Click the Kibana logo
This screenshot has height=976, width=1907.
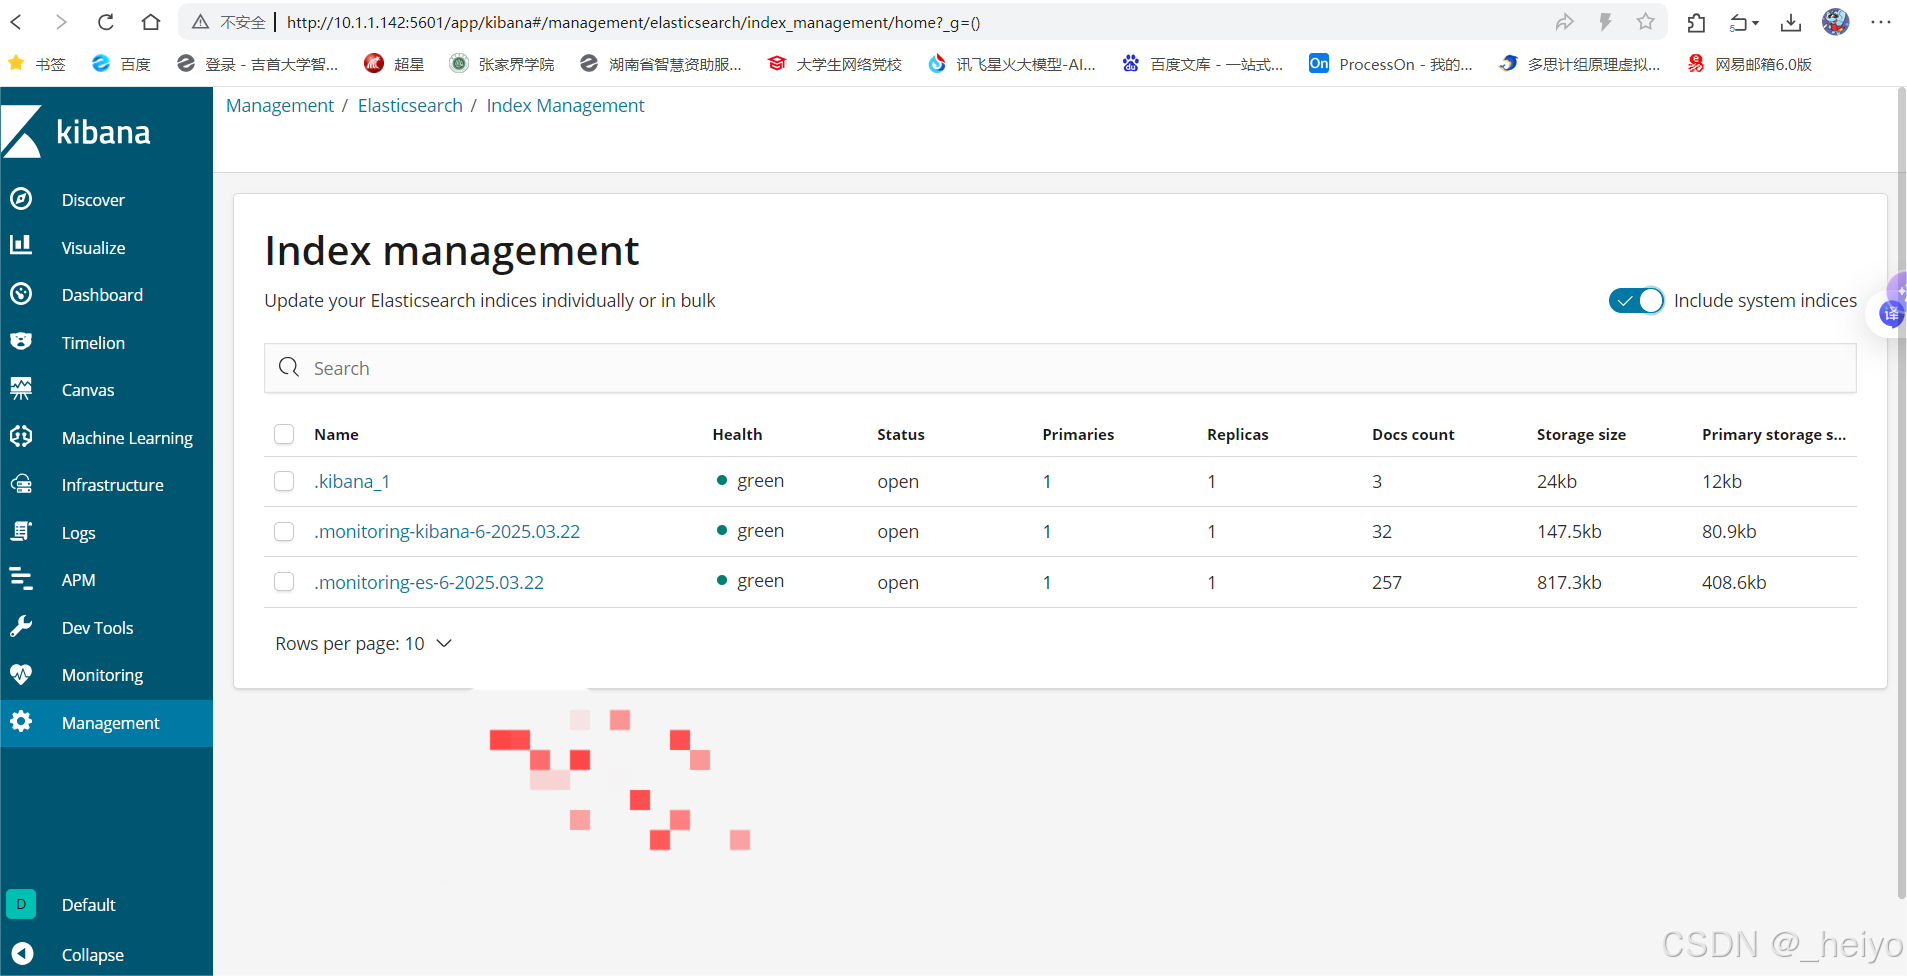tap(76, 132)
